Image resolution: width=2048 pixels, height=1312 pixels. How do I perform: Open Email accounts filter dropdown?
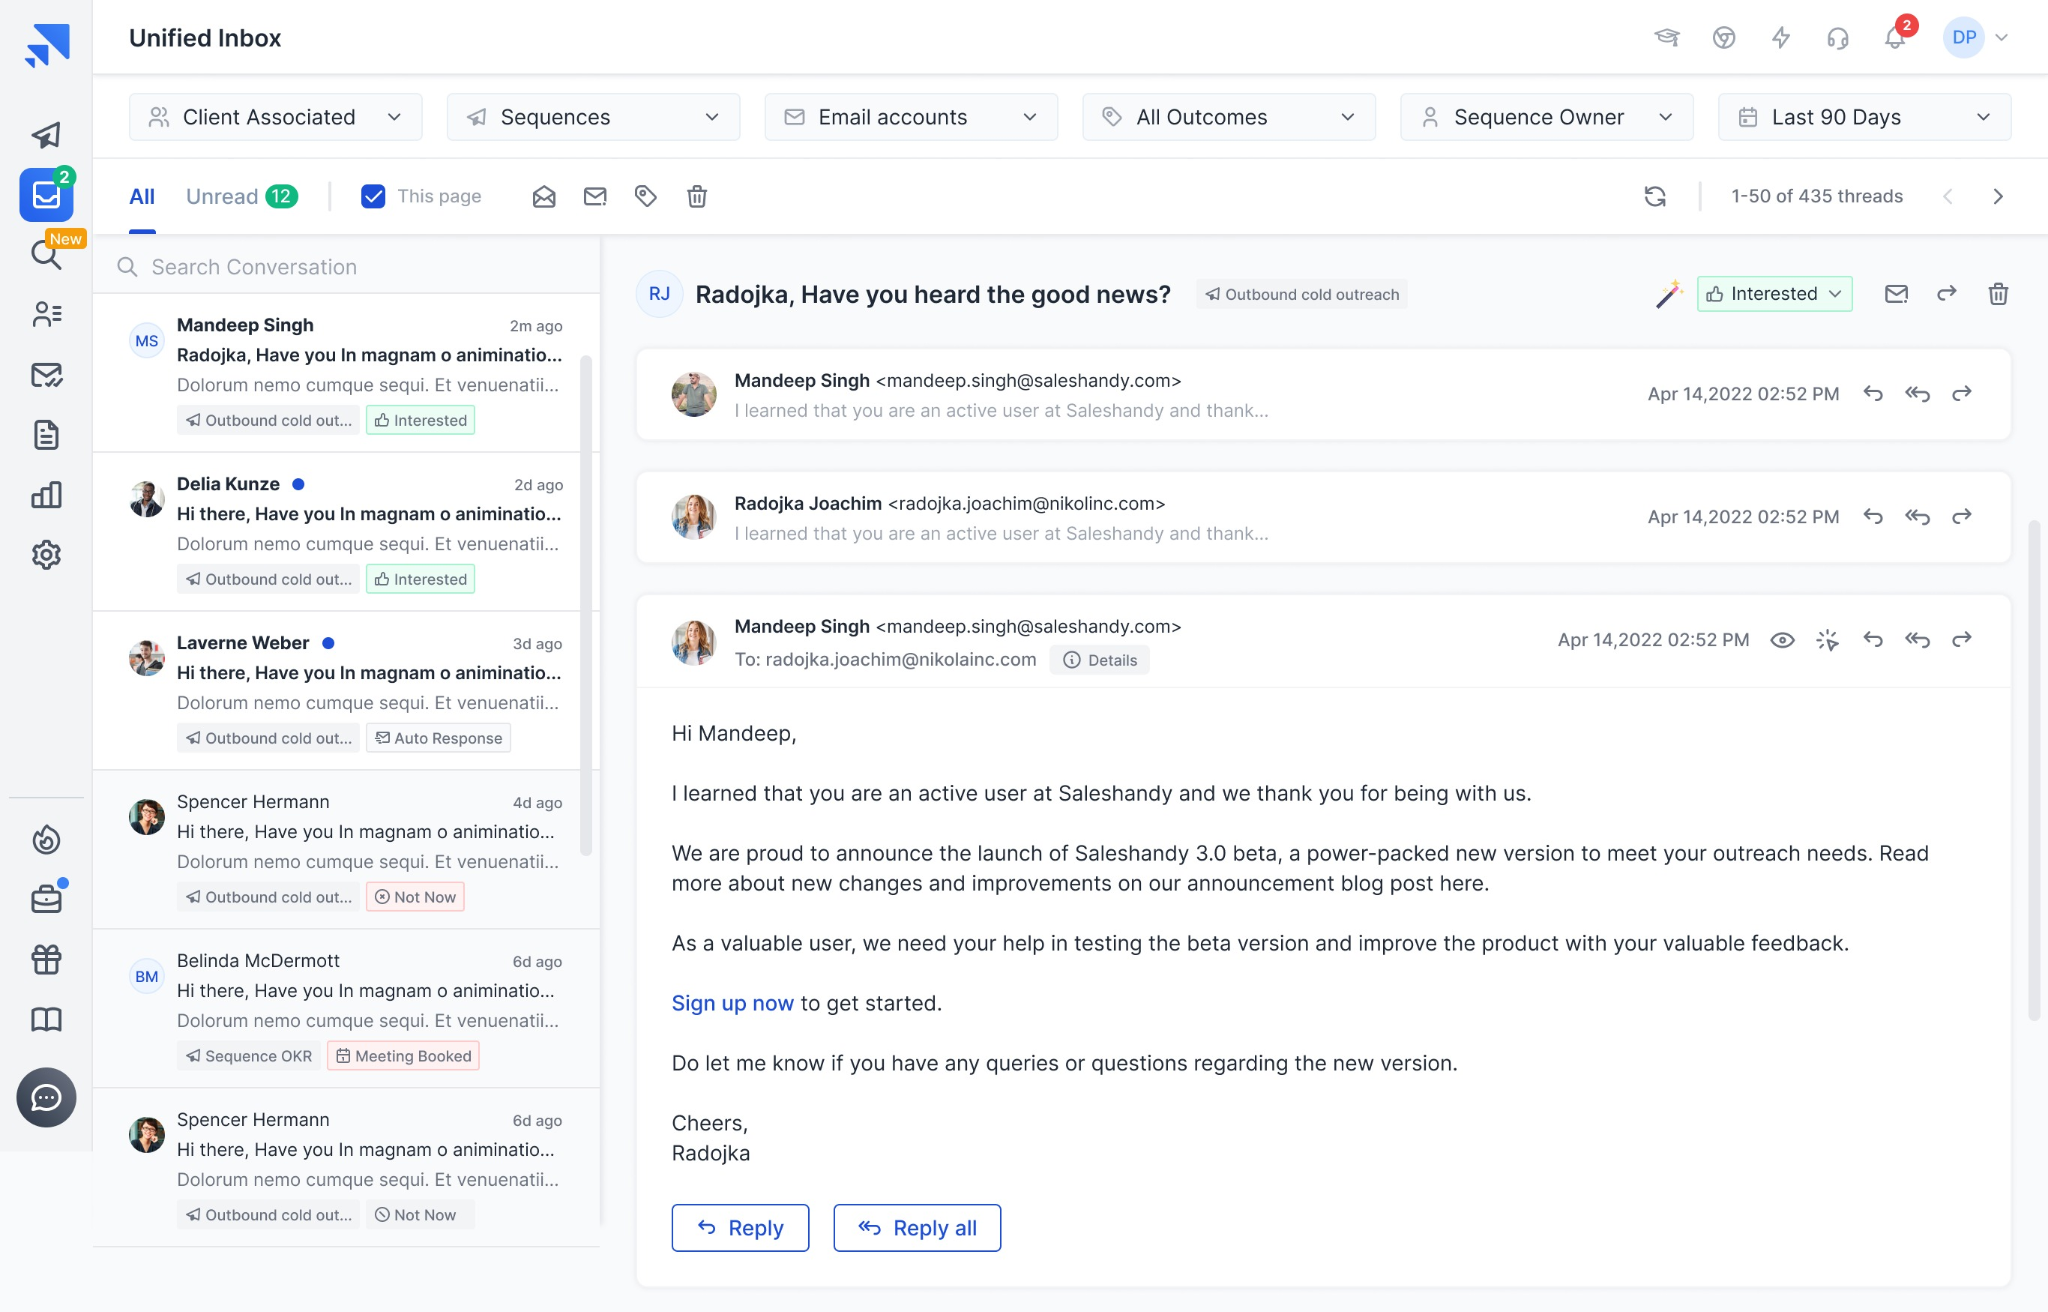(x=912, y=117)
